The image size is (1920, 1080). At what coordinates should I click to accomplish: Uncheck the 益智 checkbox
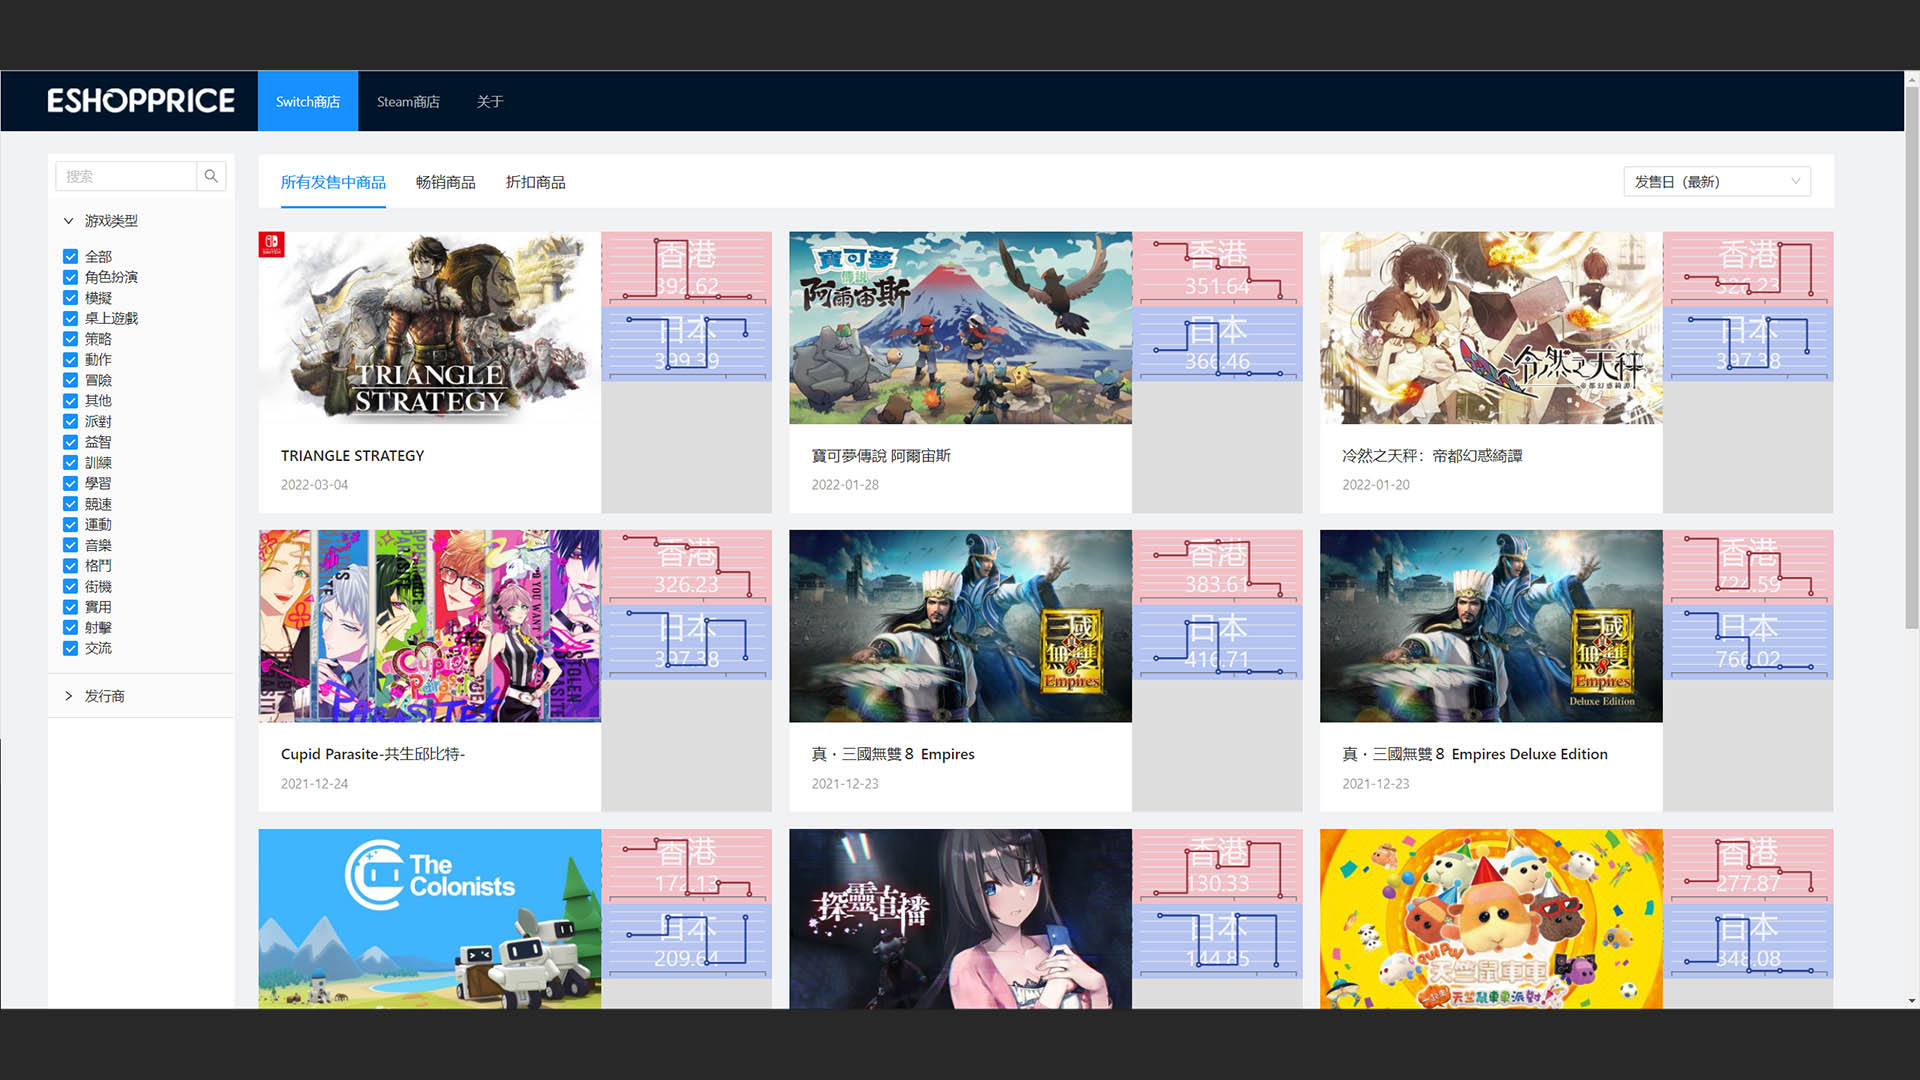click(70, 442)
